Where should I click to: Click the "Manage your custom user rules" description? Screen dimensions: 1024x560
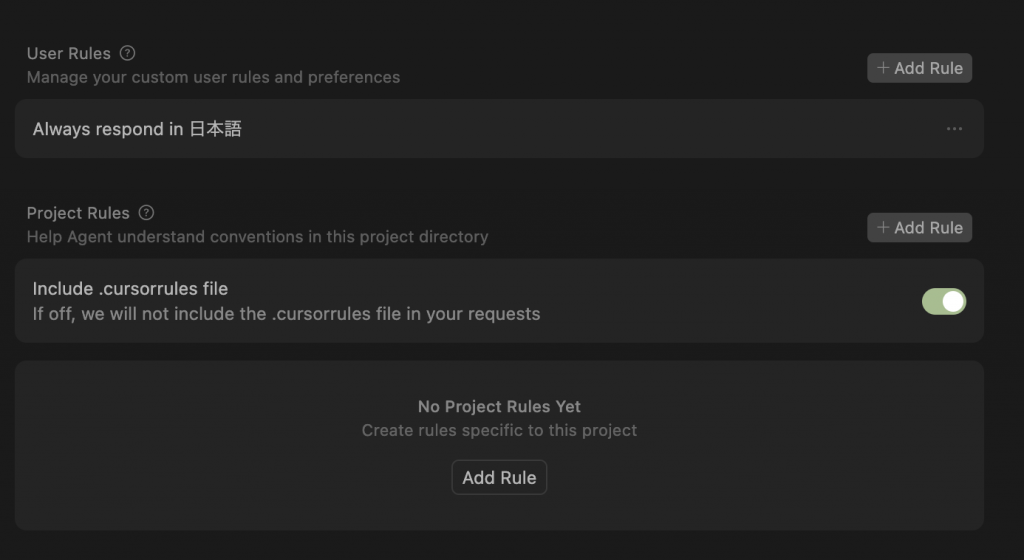(x=213, y=77)
